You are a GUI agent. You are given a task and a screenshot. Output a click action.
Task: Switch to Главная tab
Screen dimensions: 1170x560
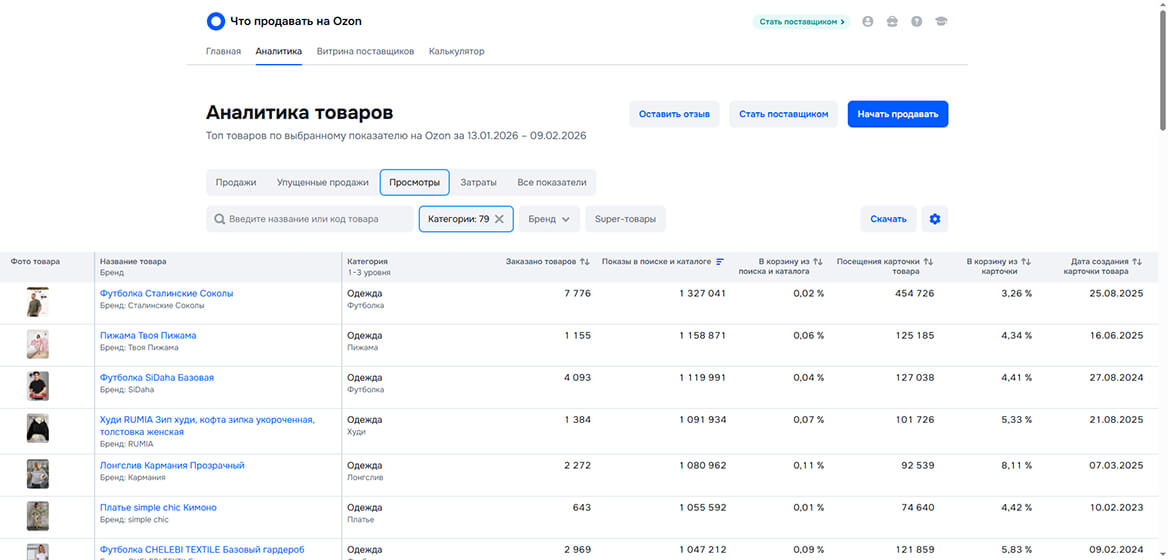point(223,52)
